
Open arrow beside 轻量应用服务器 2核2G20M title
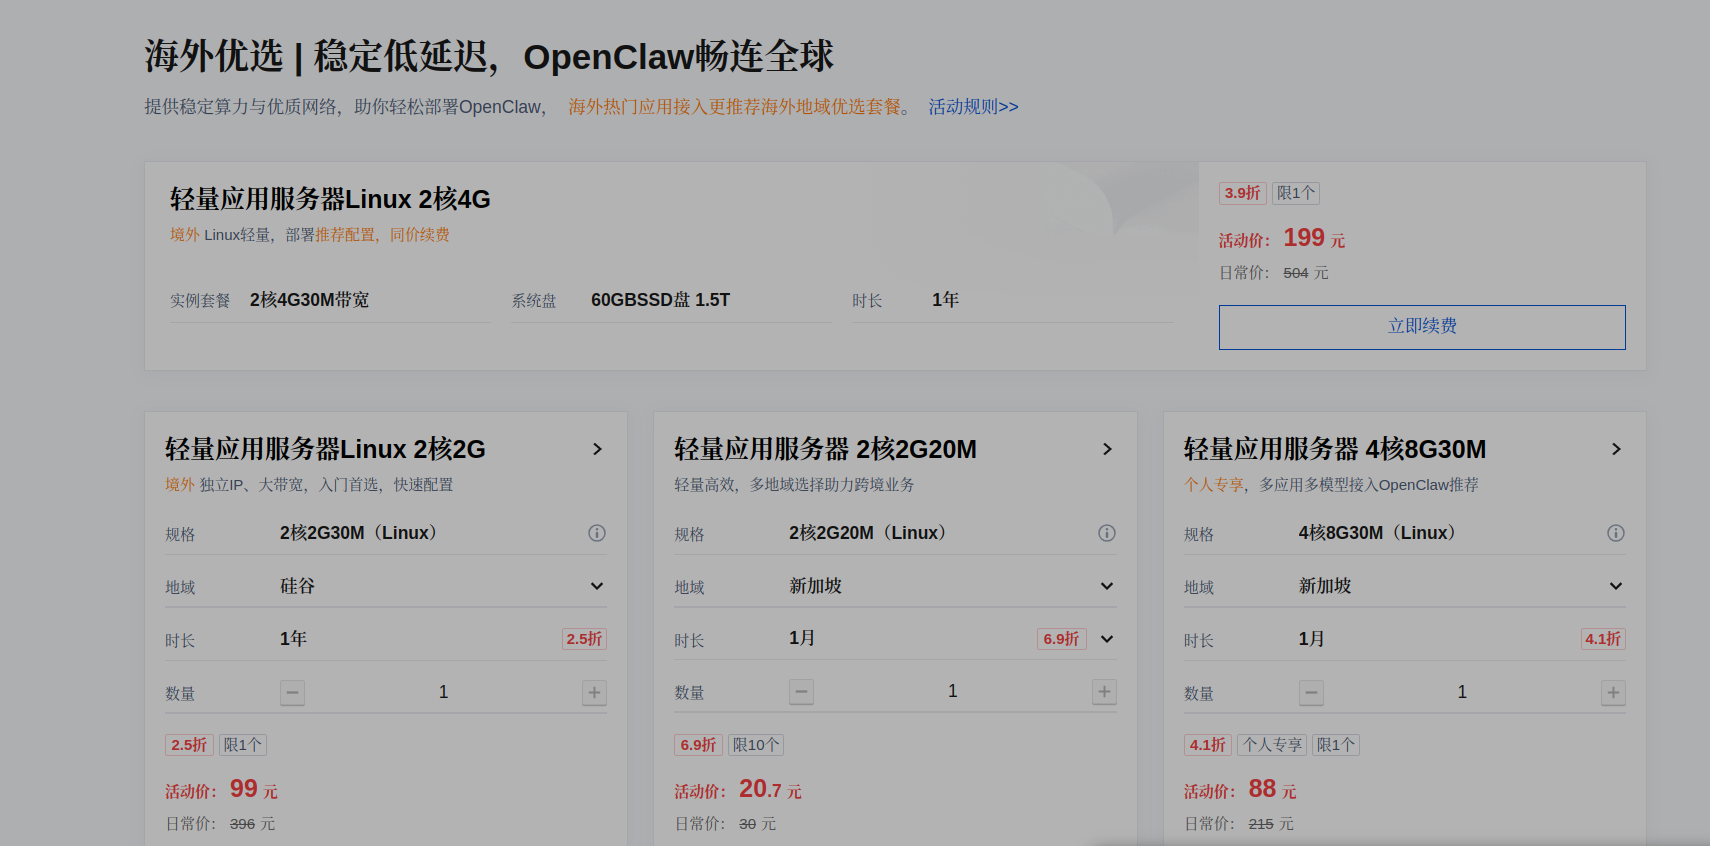point(1107,449)
